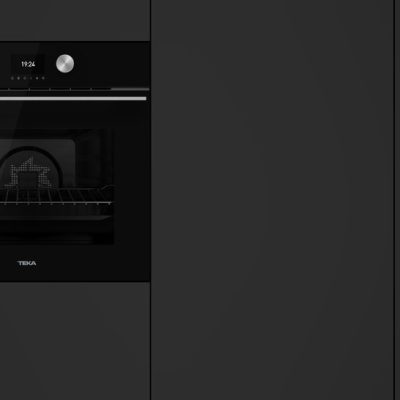Click the TEKA logo on the oven door
Image resolution: width=400 pixels, height=400 pixels.
(27, 263)
